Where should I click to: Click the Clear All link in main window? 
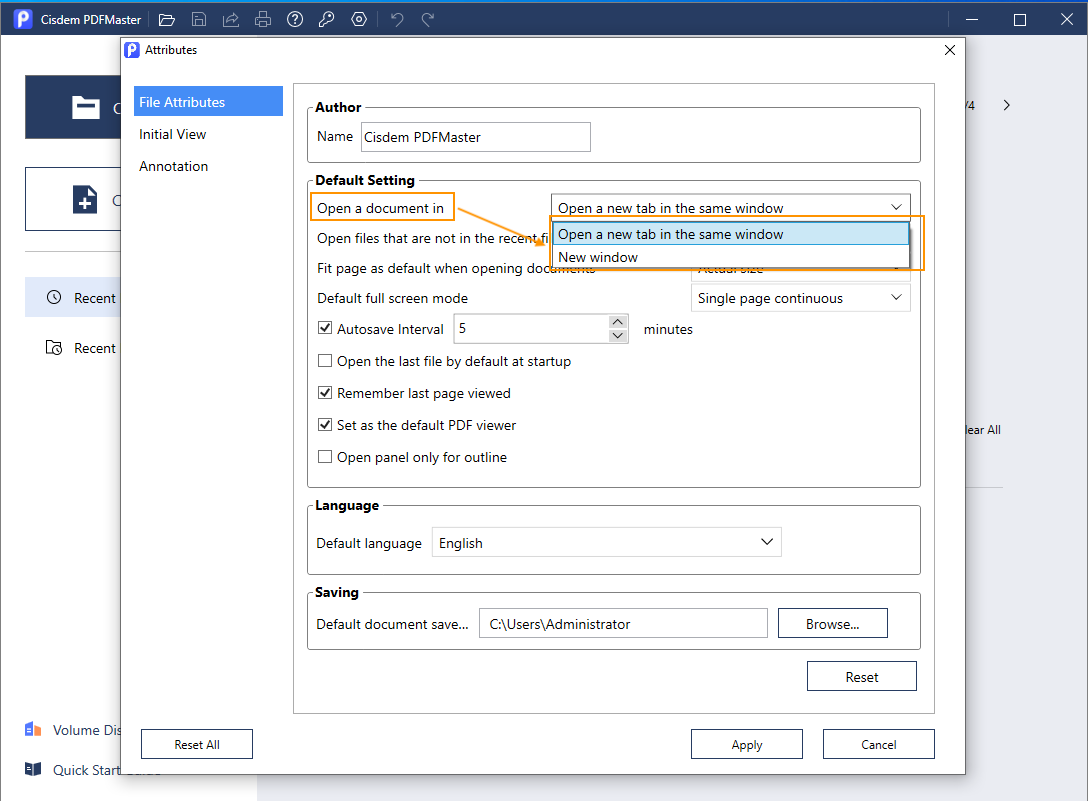[983, 430]
